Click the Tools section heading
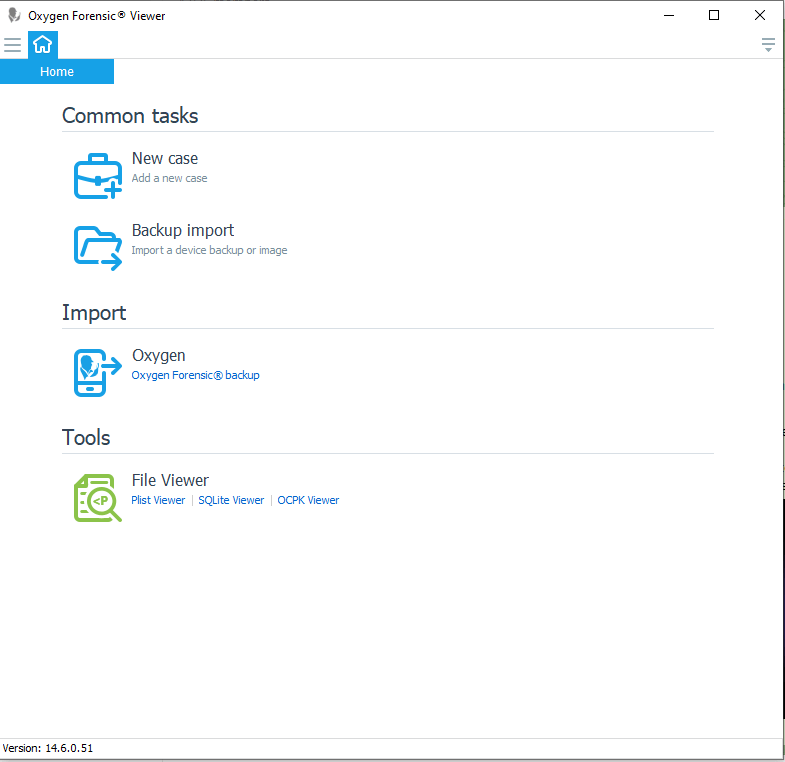Viewport: 785px width, 762px height. click(86, 438)
